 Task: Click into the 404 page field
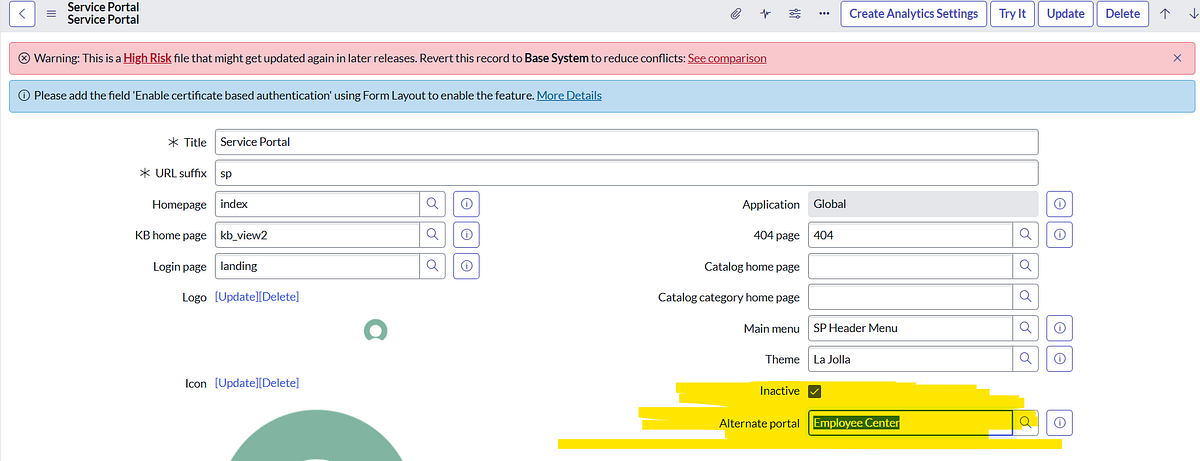pyautogui.click(x=910, y=235)
